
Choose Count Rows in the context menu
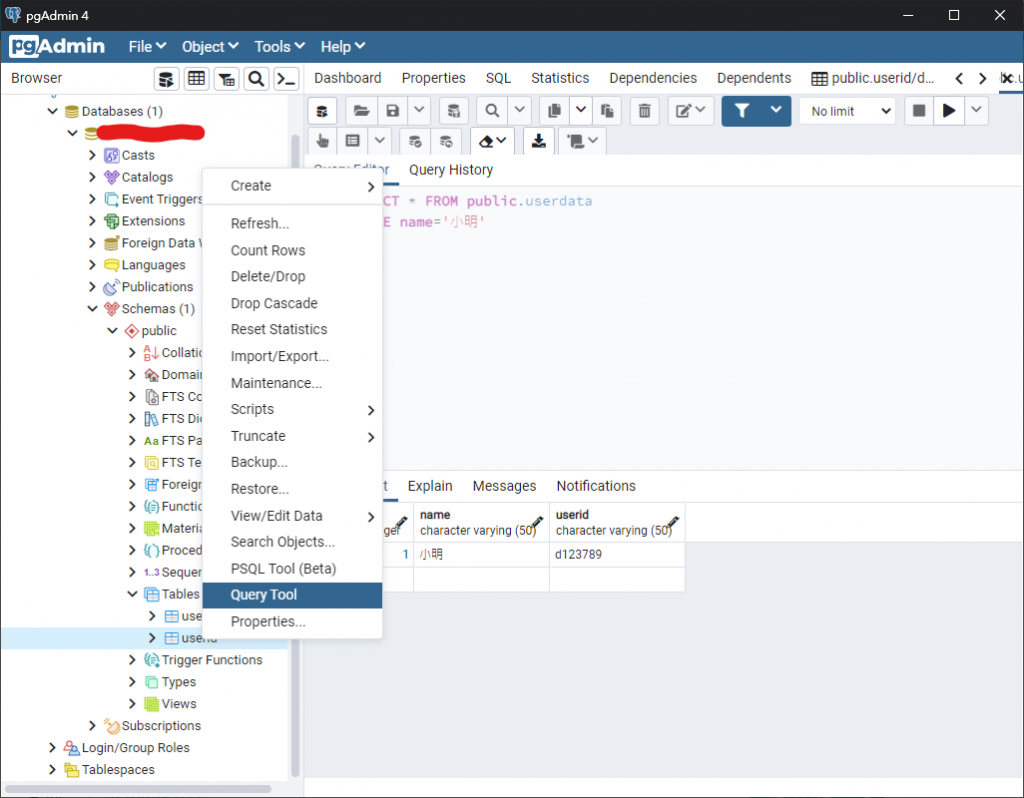[x=293, y=250]
